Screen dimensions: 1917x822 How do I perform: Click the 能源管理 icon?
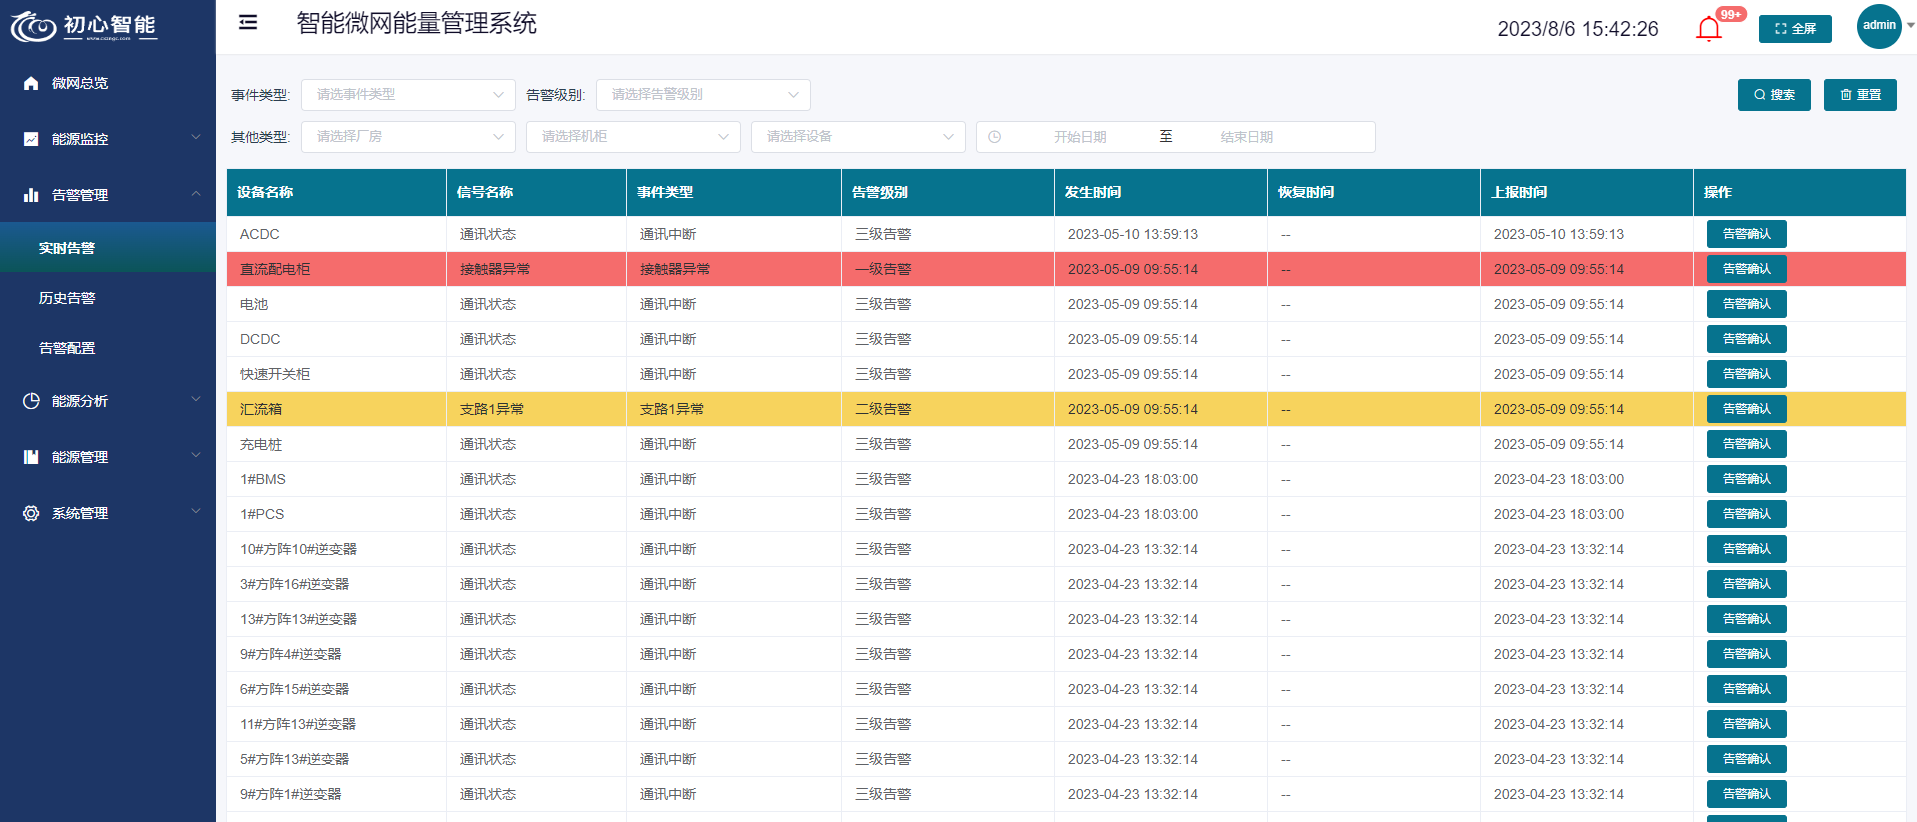coord(31,457)
